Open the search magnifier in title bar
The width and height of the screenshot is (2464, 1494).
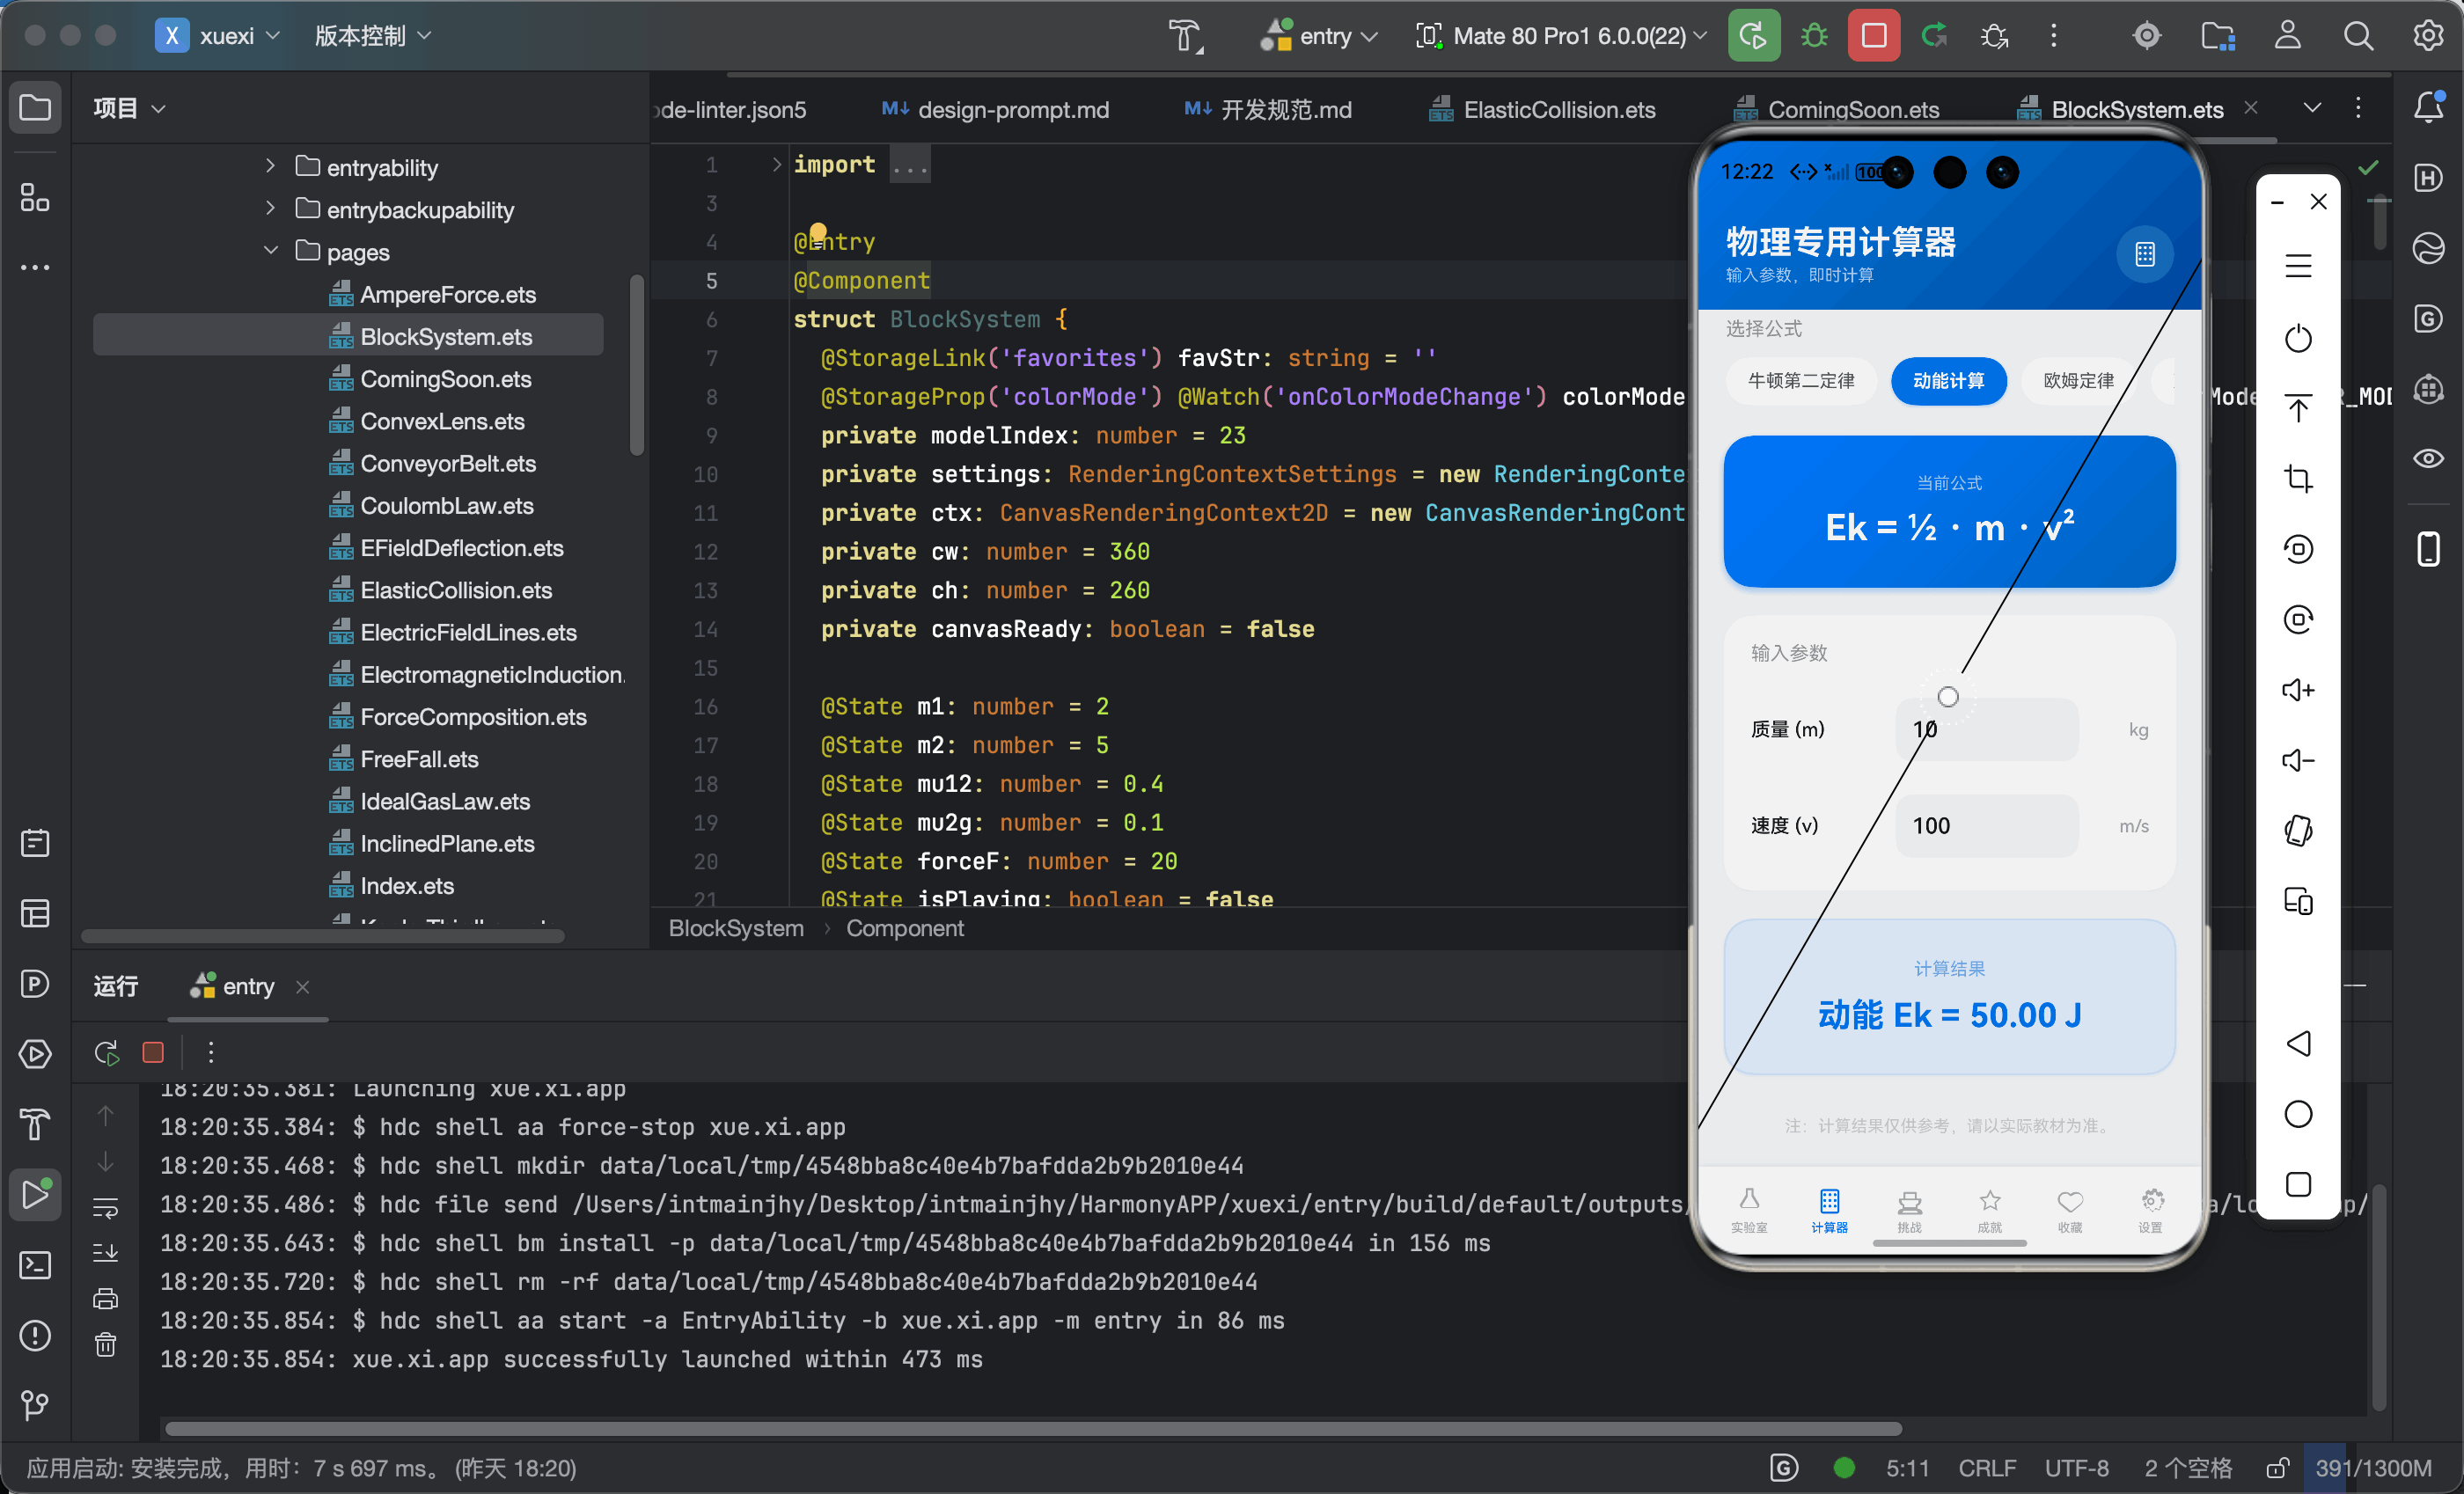click(x=2358, y=36)
